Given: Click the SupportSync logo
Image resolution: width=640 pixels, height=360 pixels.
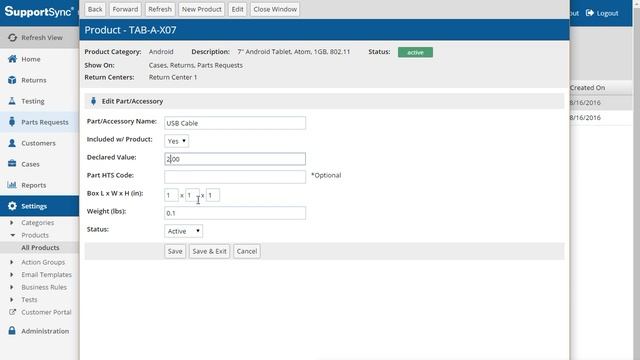Looking at the screenshot, I should (x=39, y=11).
